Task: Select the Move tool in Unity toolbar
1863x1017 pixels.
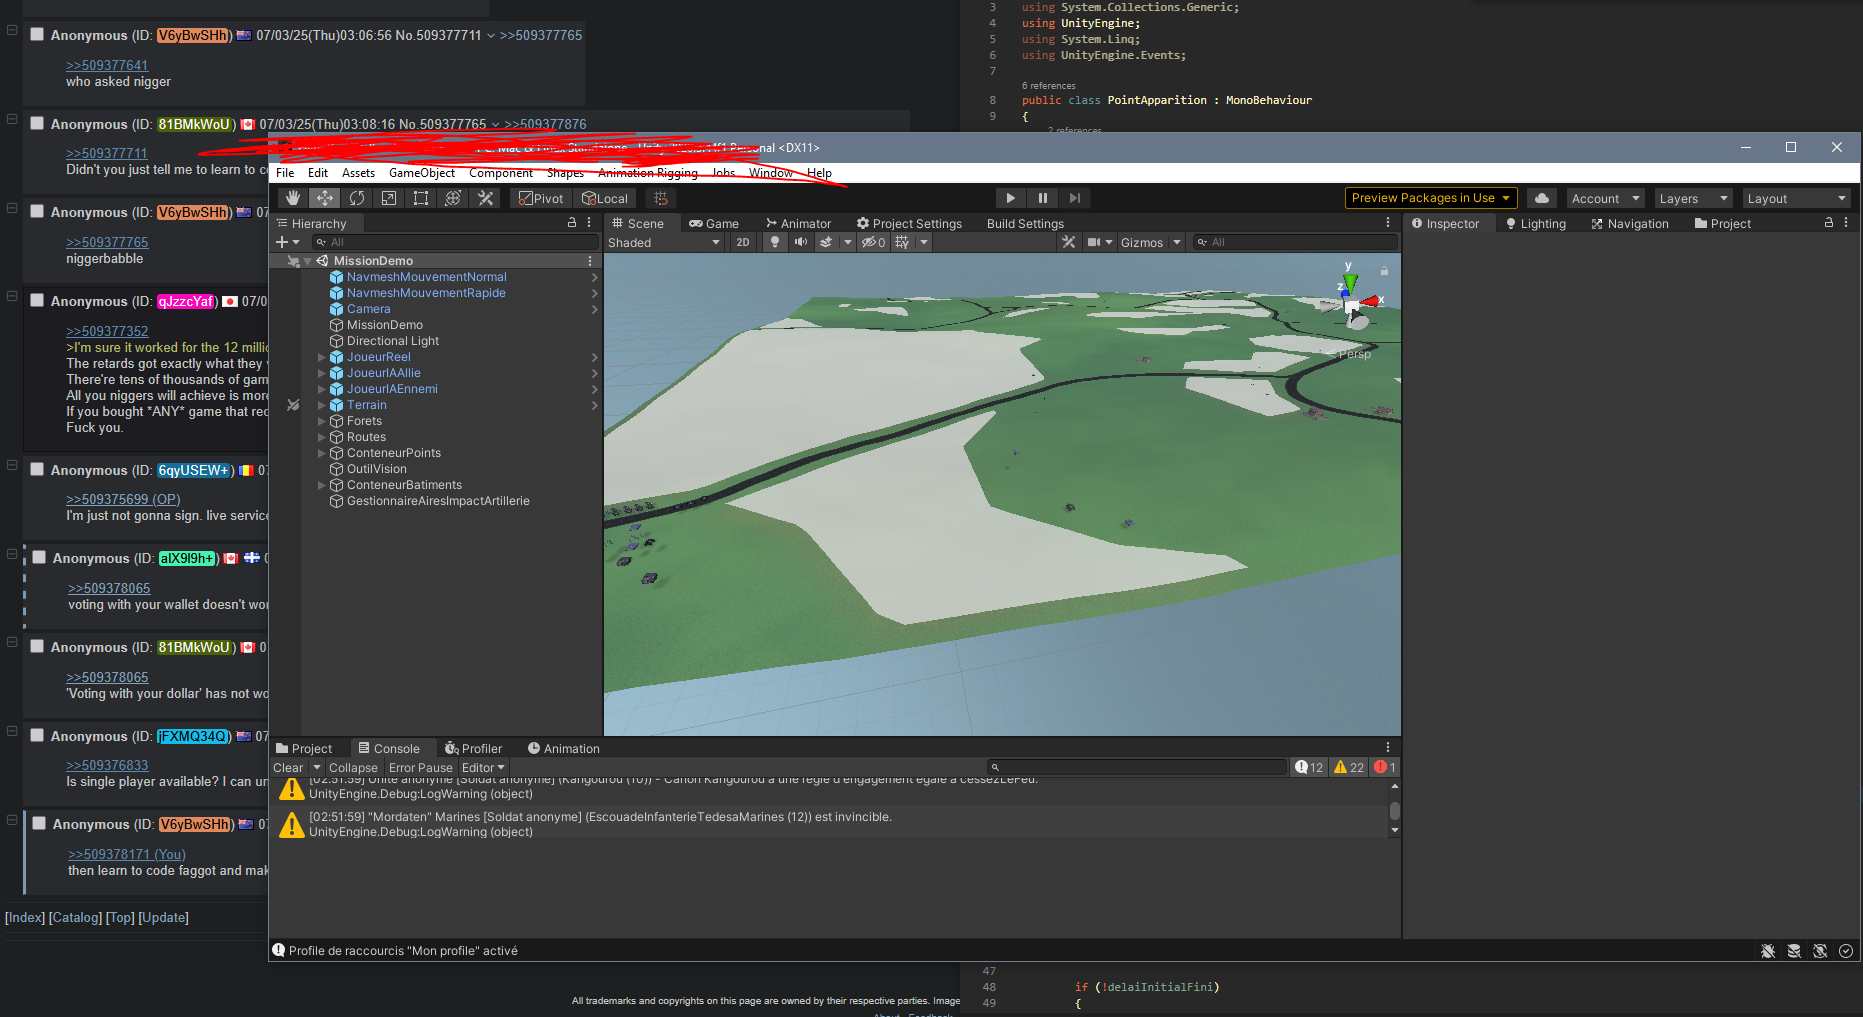Action: [x=325, y=198]
